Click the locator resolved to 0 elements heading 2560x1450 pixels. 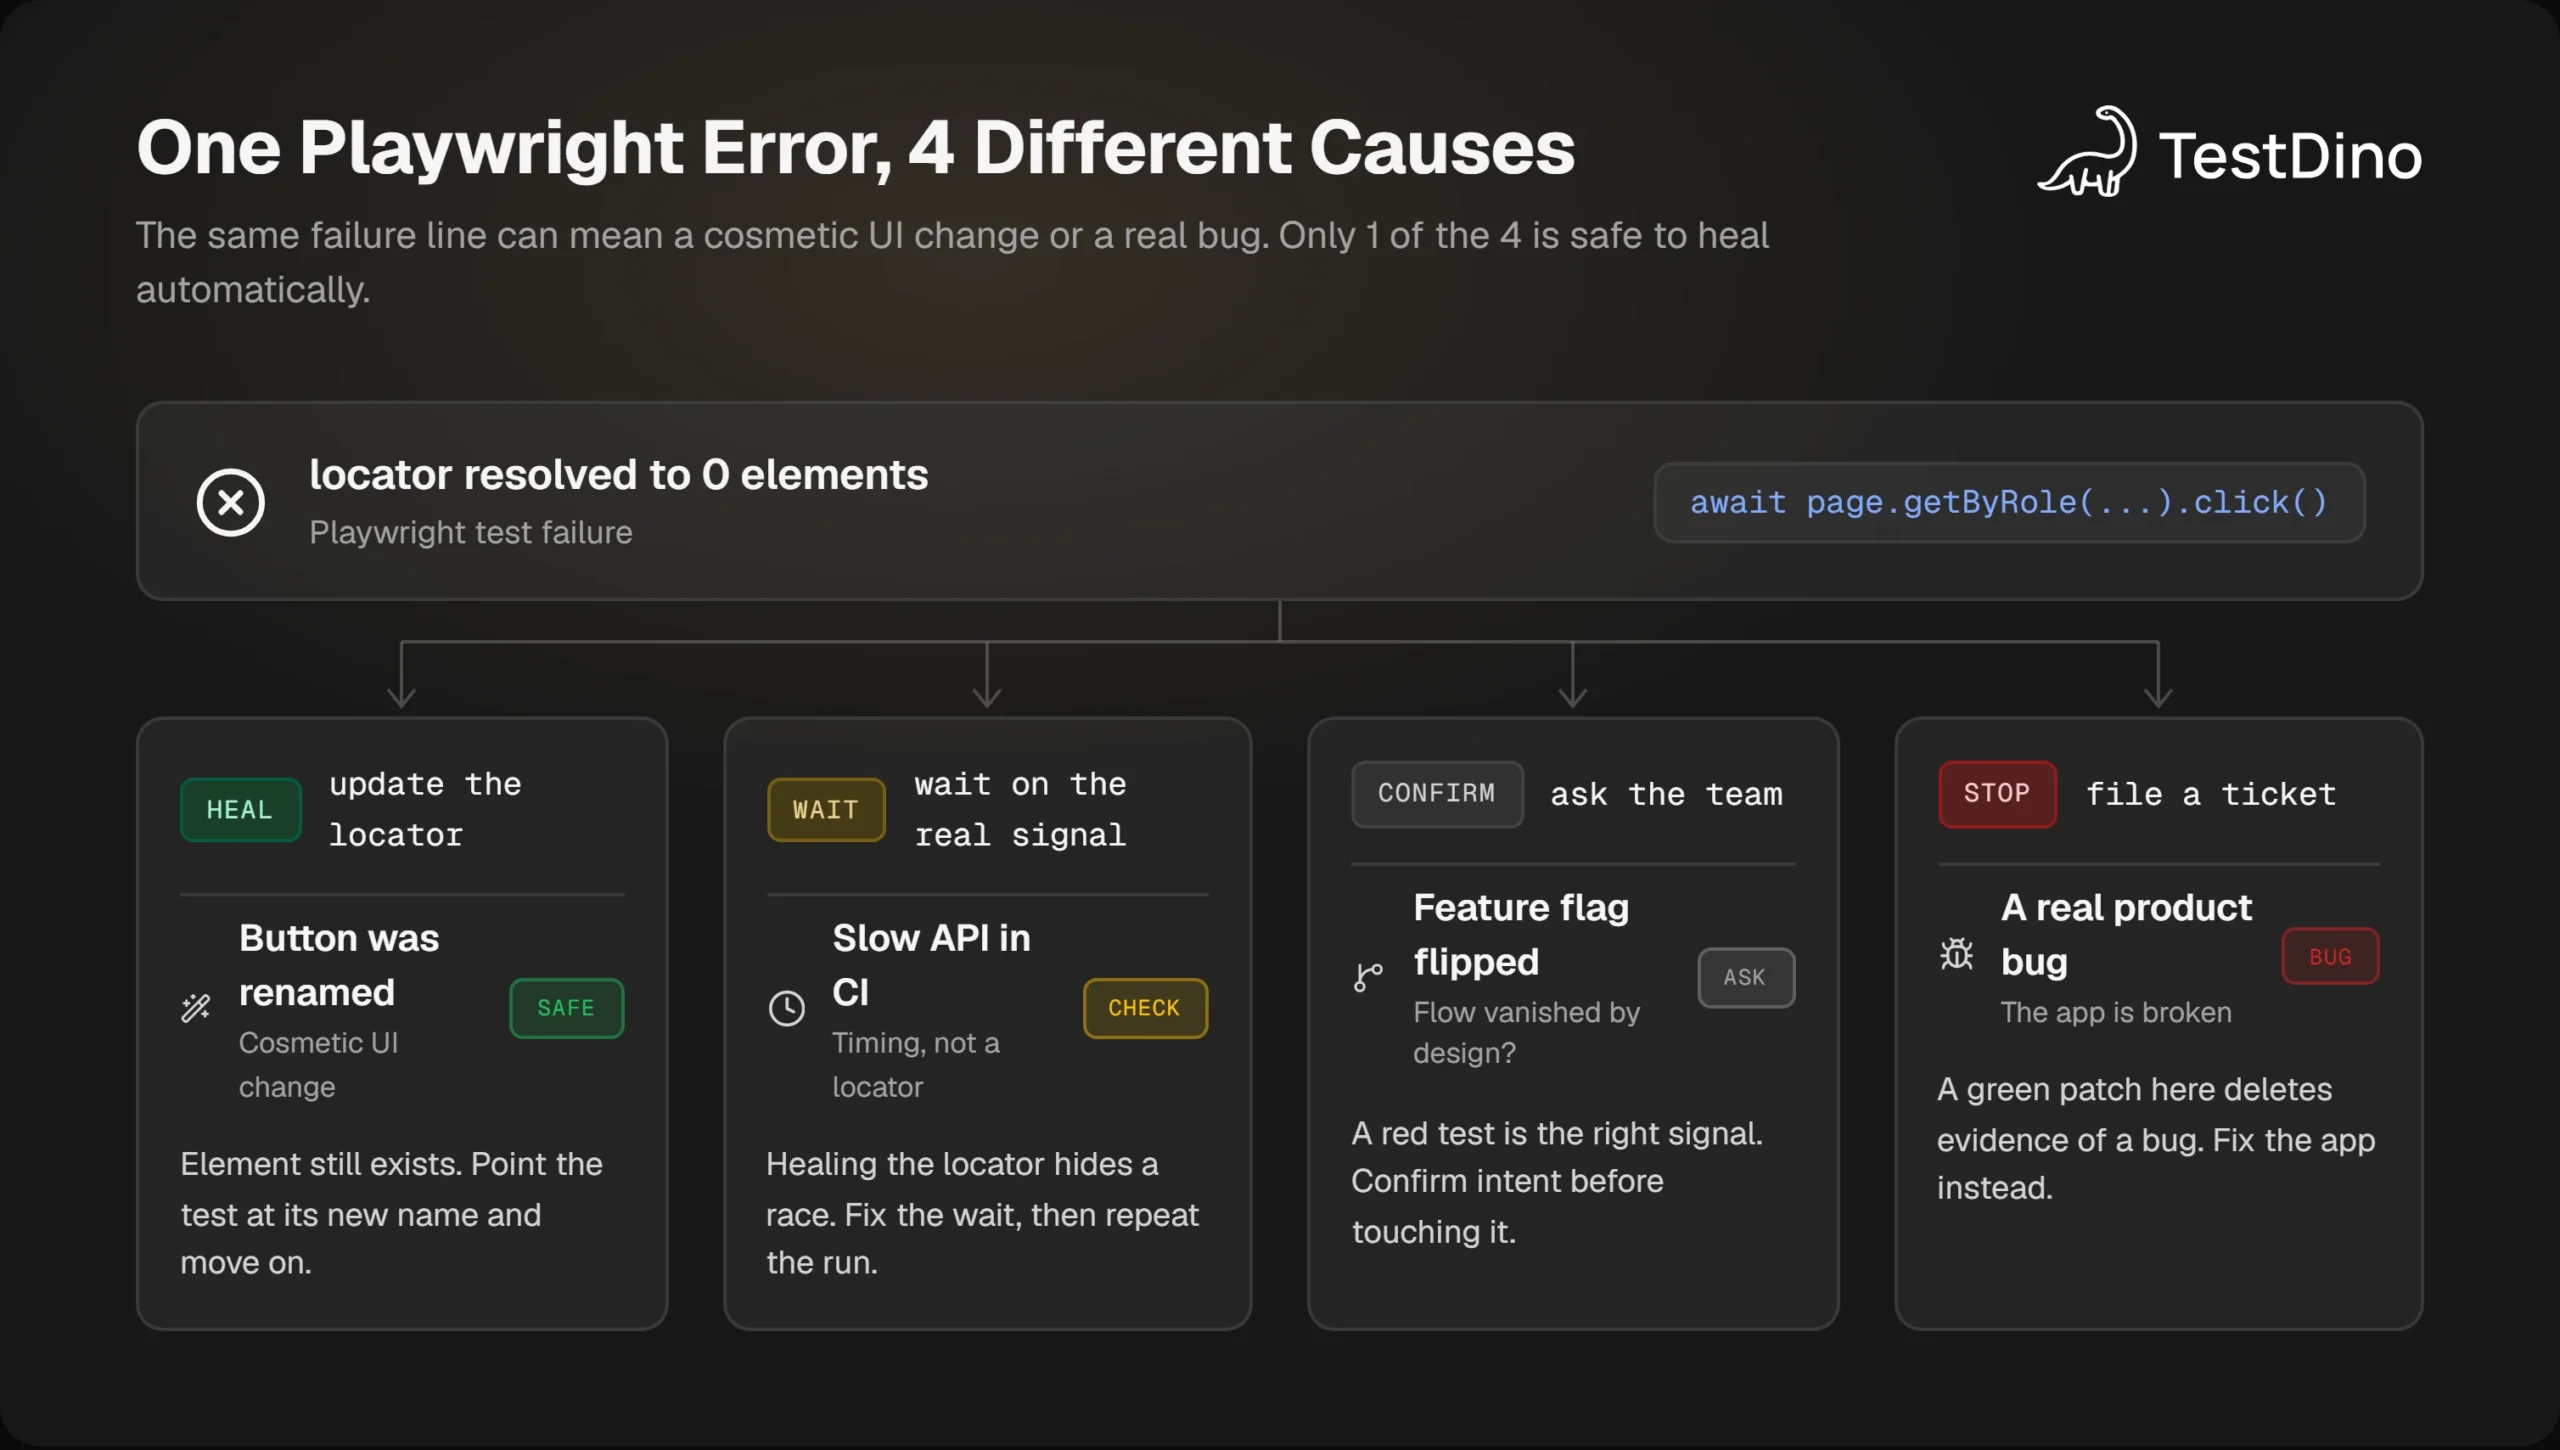(619, 475)
